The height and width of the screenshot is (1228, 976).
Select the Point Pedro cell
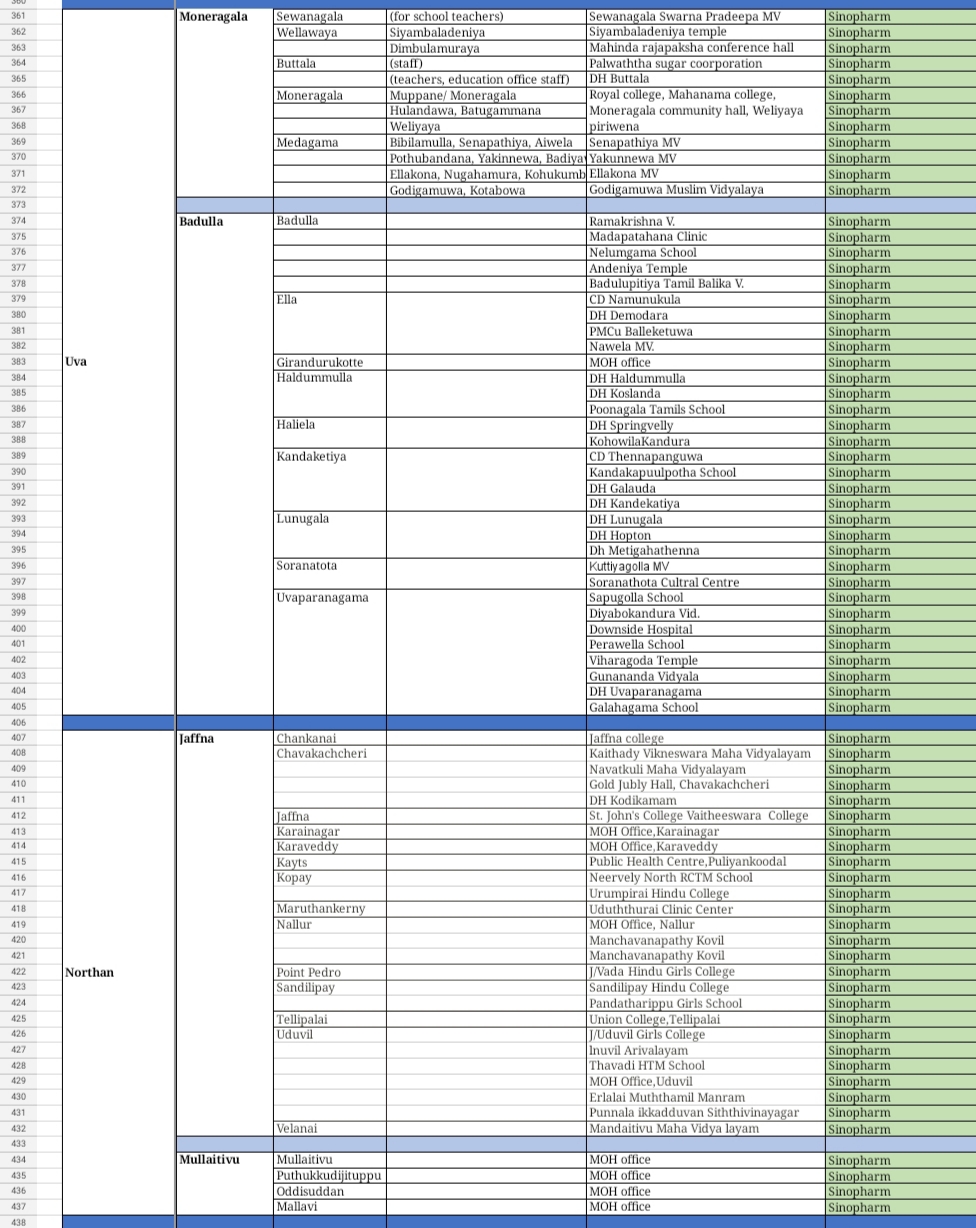tap(330, 972)
